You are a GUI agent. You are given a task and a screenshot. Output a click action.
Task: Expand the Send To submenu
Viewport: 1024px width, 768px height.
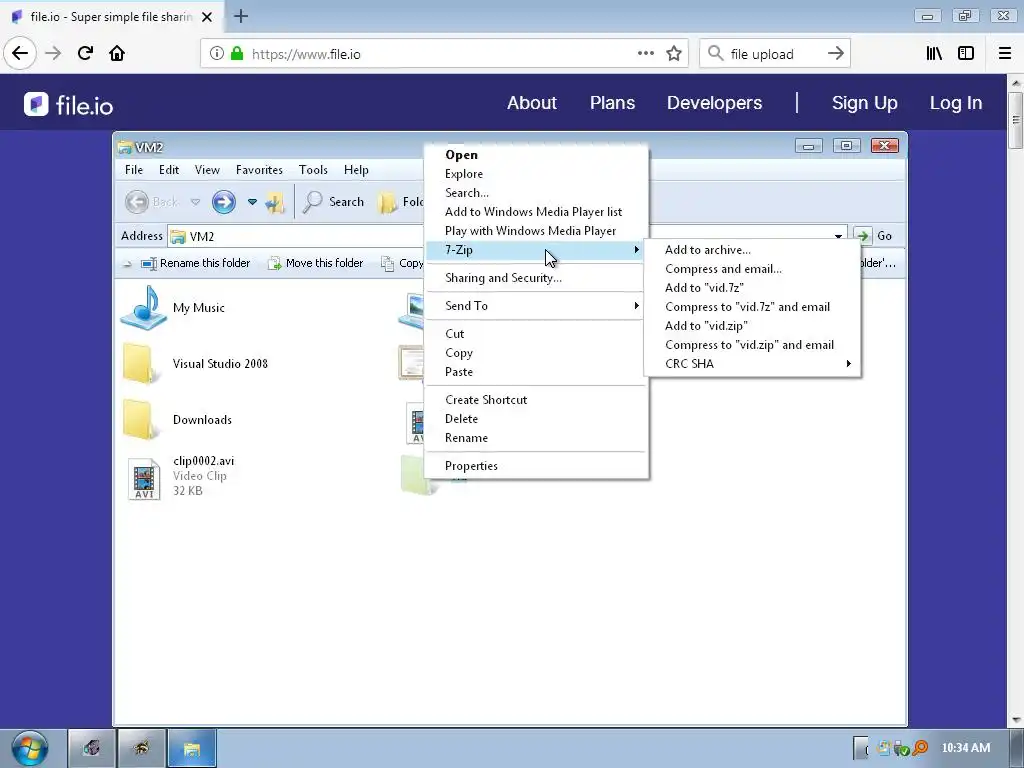pos(536,306)
